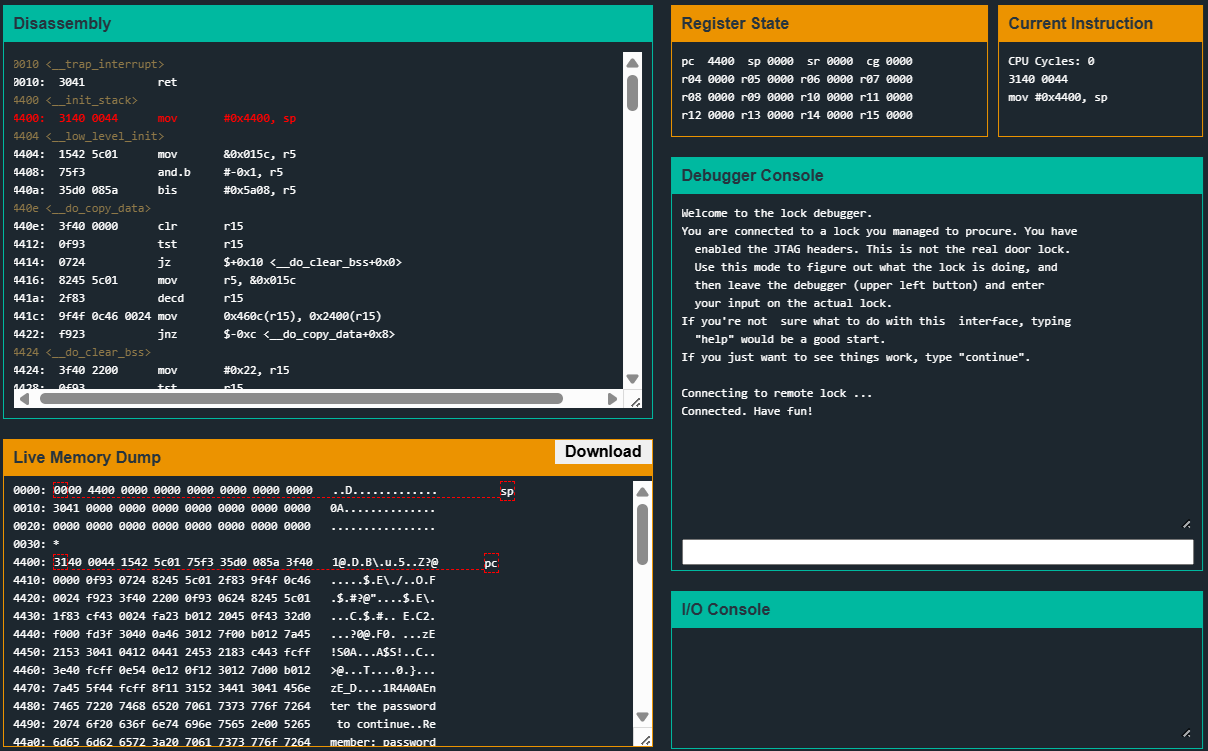Screen dimensions: 1208x751
Task: Click the pc marker in memory dump
Action: point(491,564)
